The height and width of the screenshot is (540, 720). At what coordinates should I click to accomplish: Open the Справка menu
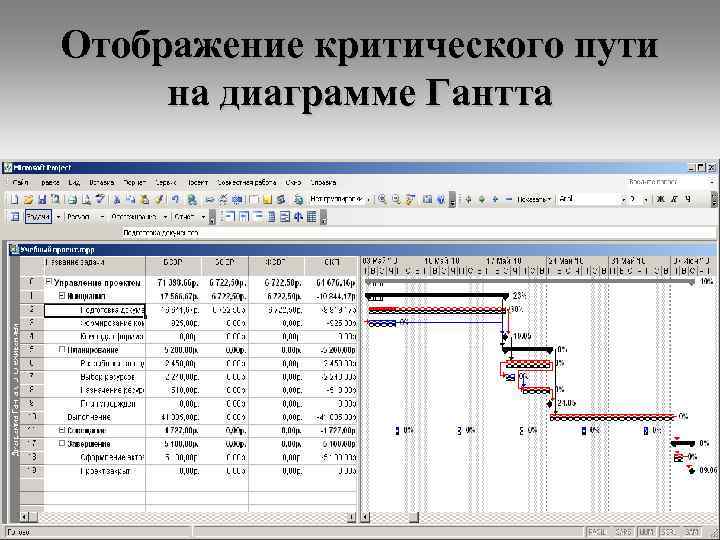pyautogui.click(x=323, y=183)
